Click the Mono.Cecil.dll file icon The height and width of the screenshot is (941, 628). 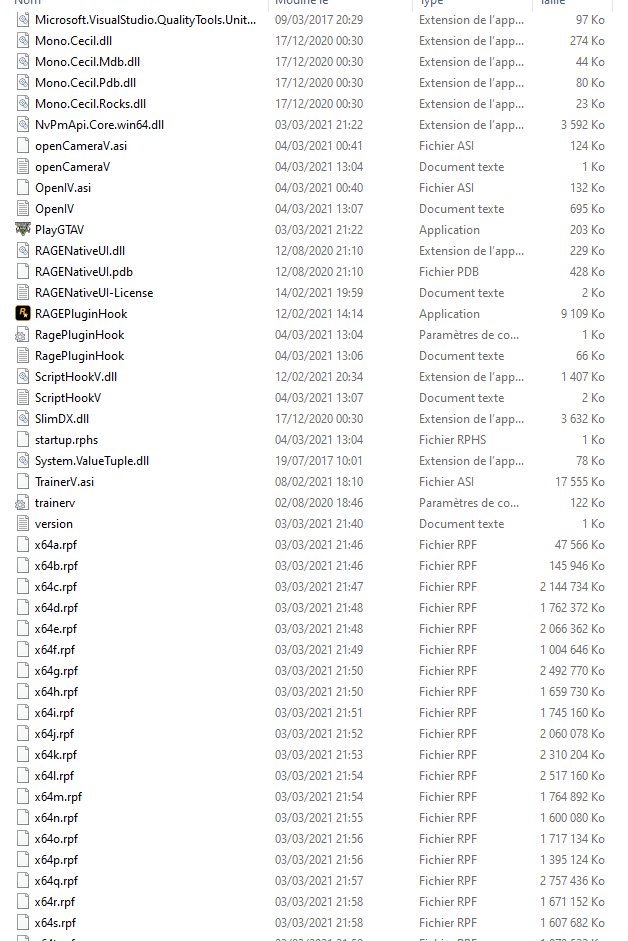coord(23,41)
